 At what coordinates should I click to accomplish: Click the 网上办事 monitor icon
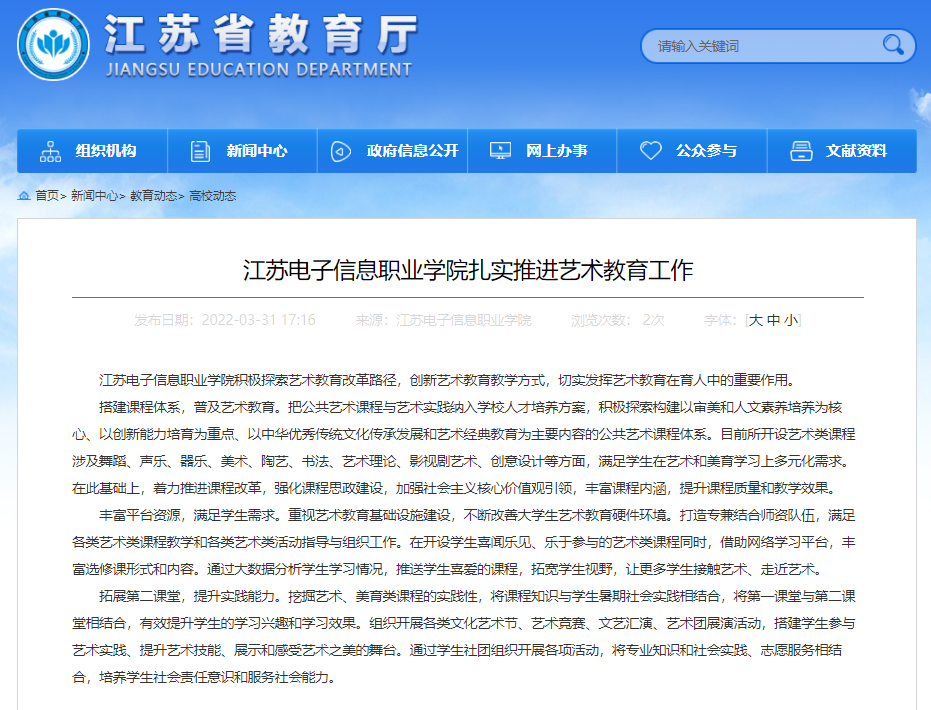500,151
